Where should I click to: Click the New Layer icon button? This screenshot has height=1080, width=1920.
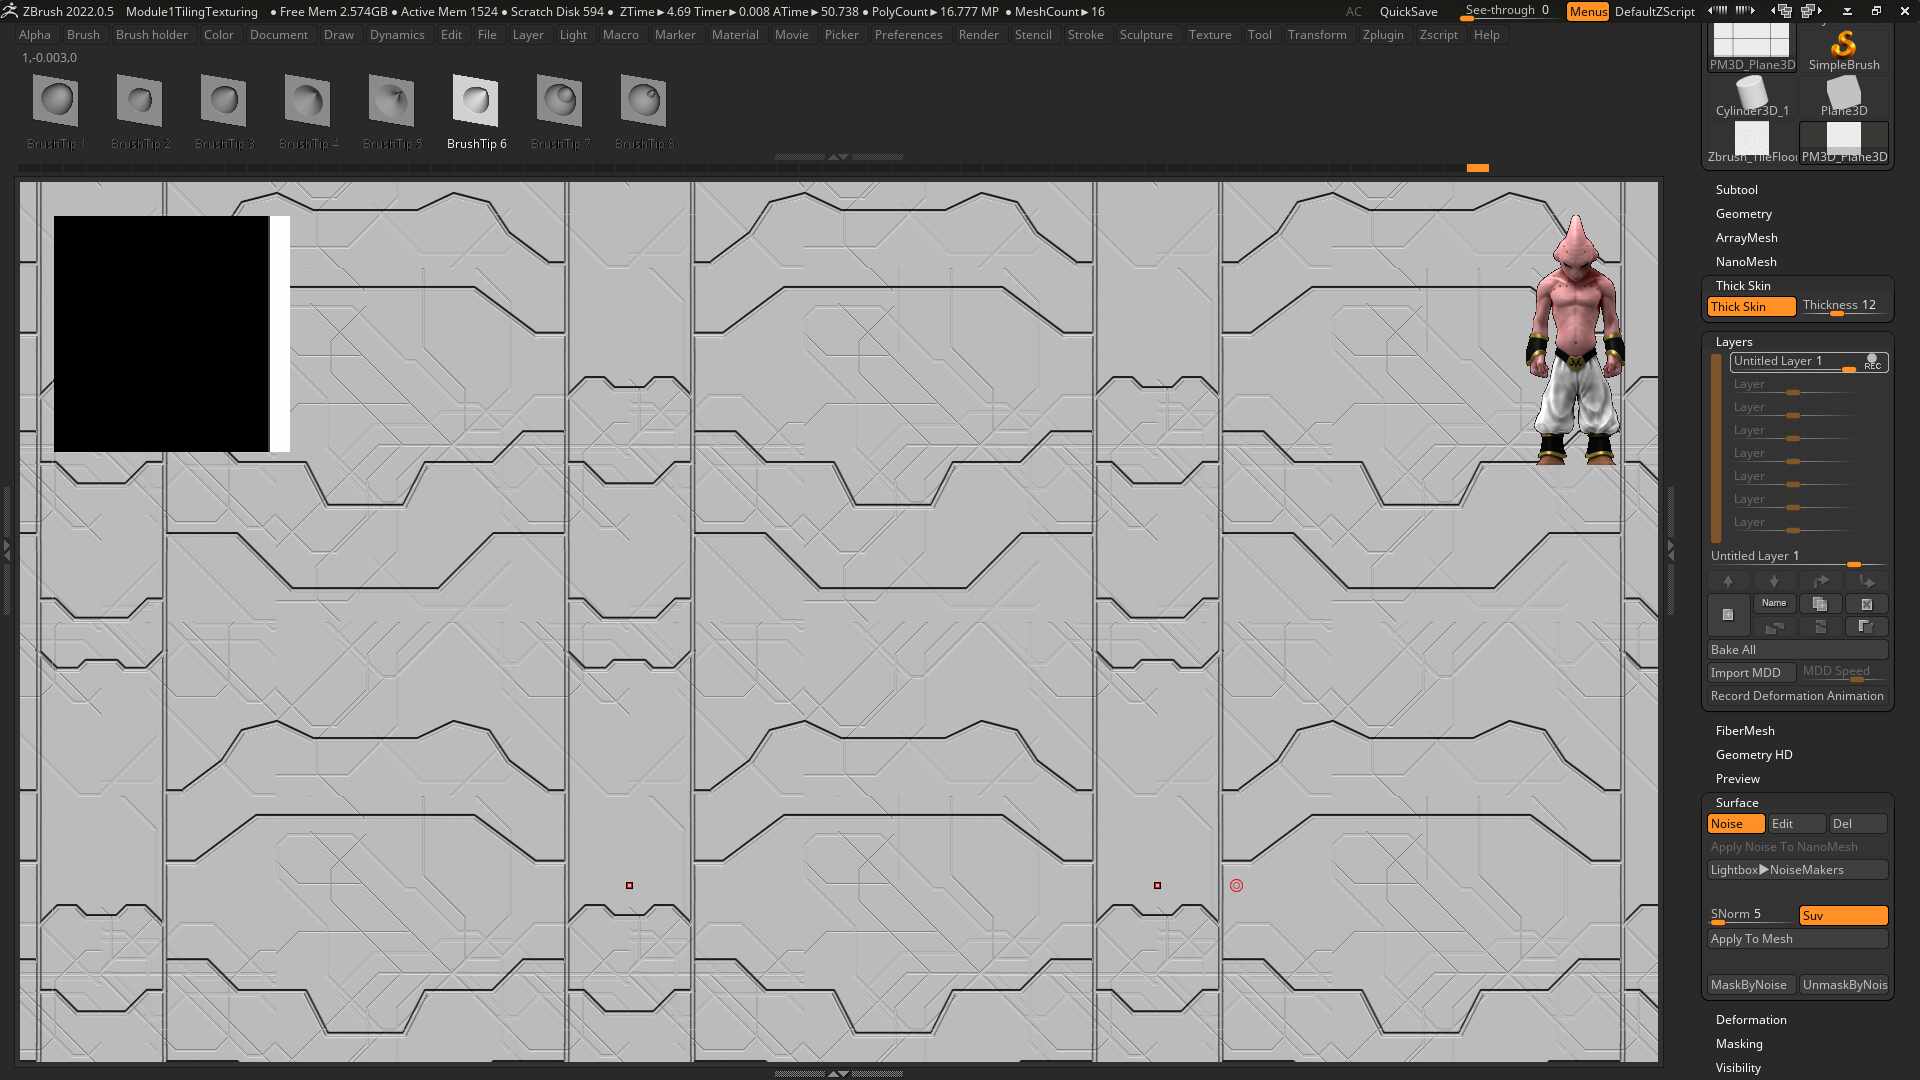point(1728,615)
